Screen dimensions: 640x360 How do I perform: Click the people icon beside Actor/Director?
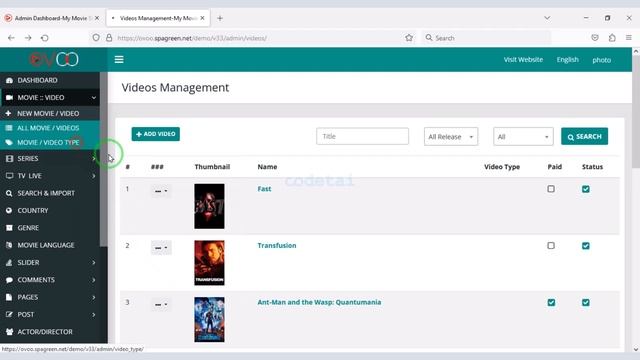tap(9, 332)
